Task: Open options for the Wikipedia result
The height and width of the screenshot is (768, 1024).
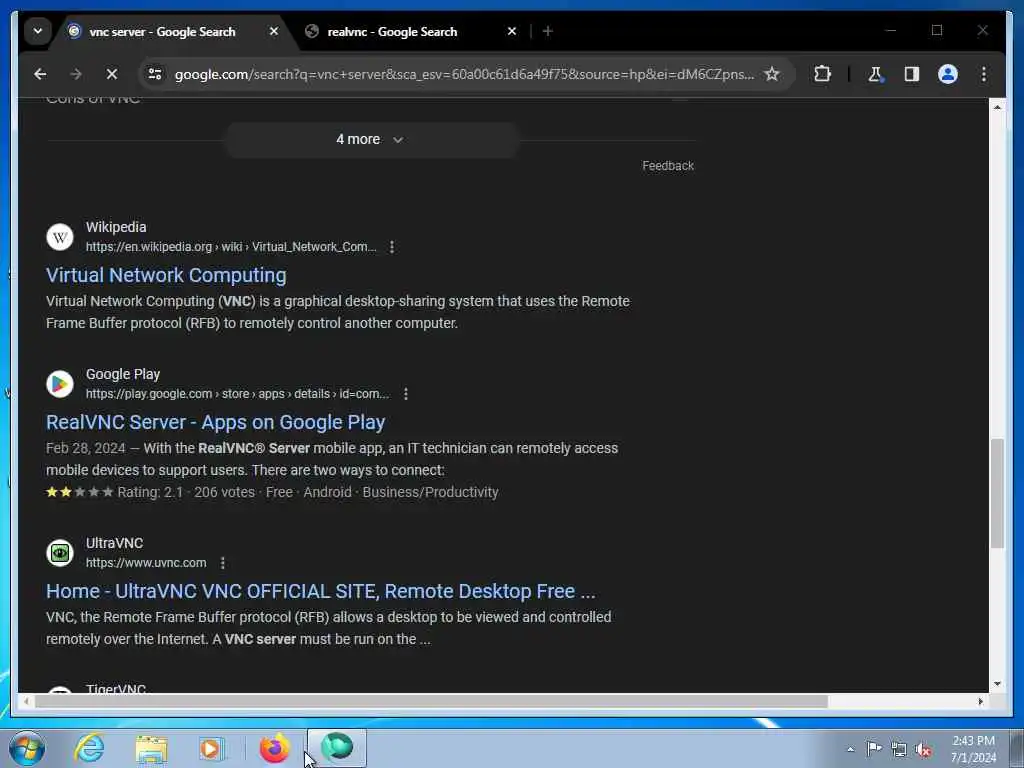Action: coord(392,247)
